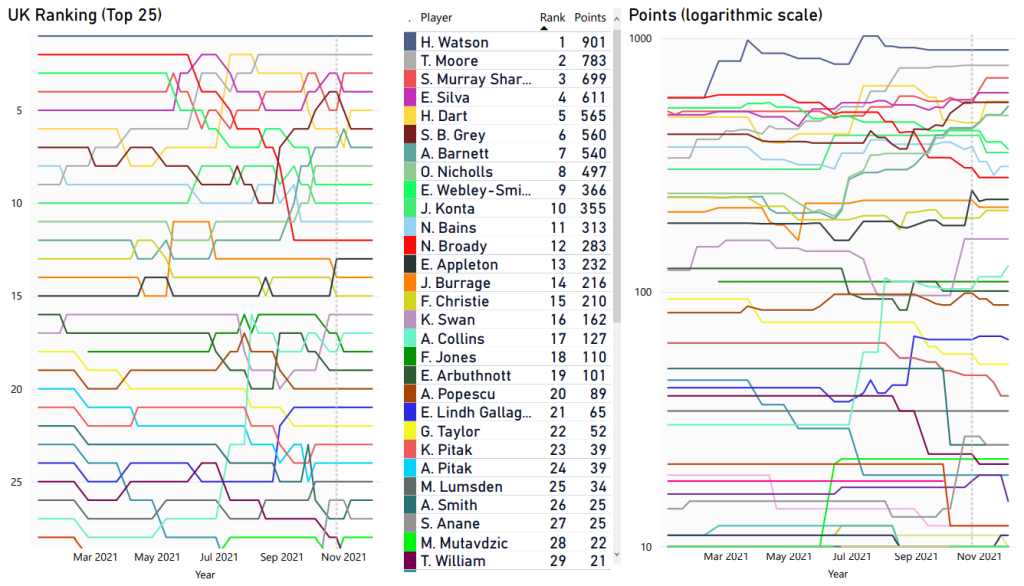Click the scroll-down arrow of the player table
This screenshot has width=1024, height=586.
tap(616, 553)
